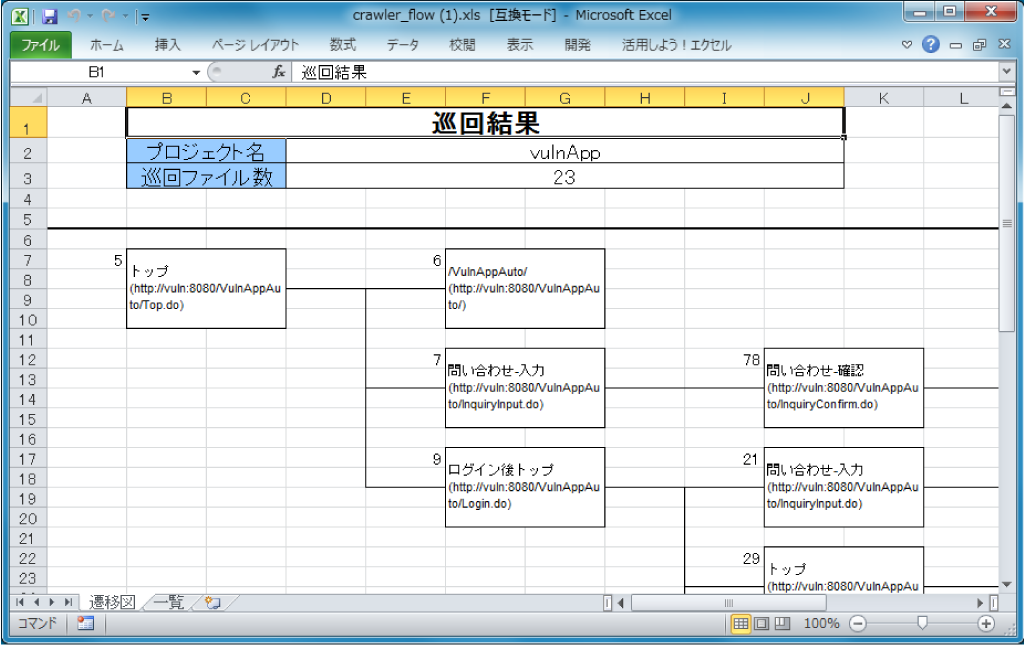Open the ファイル tab
Image resolution: width=1024 pixels, height=645 pixels.
pyautogui.click(x=40, y=45)
